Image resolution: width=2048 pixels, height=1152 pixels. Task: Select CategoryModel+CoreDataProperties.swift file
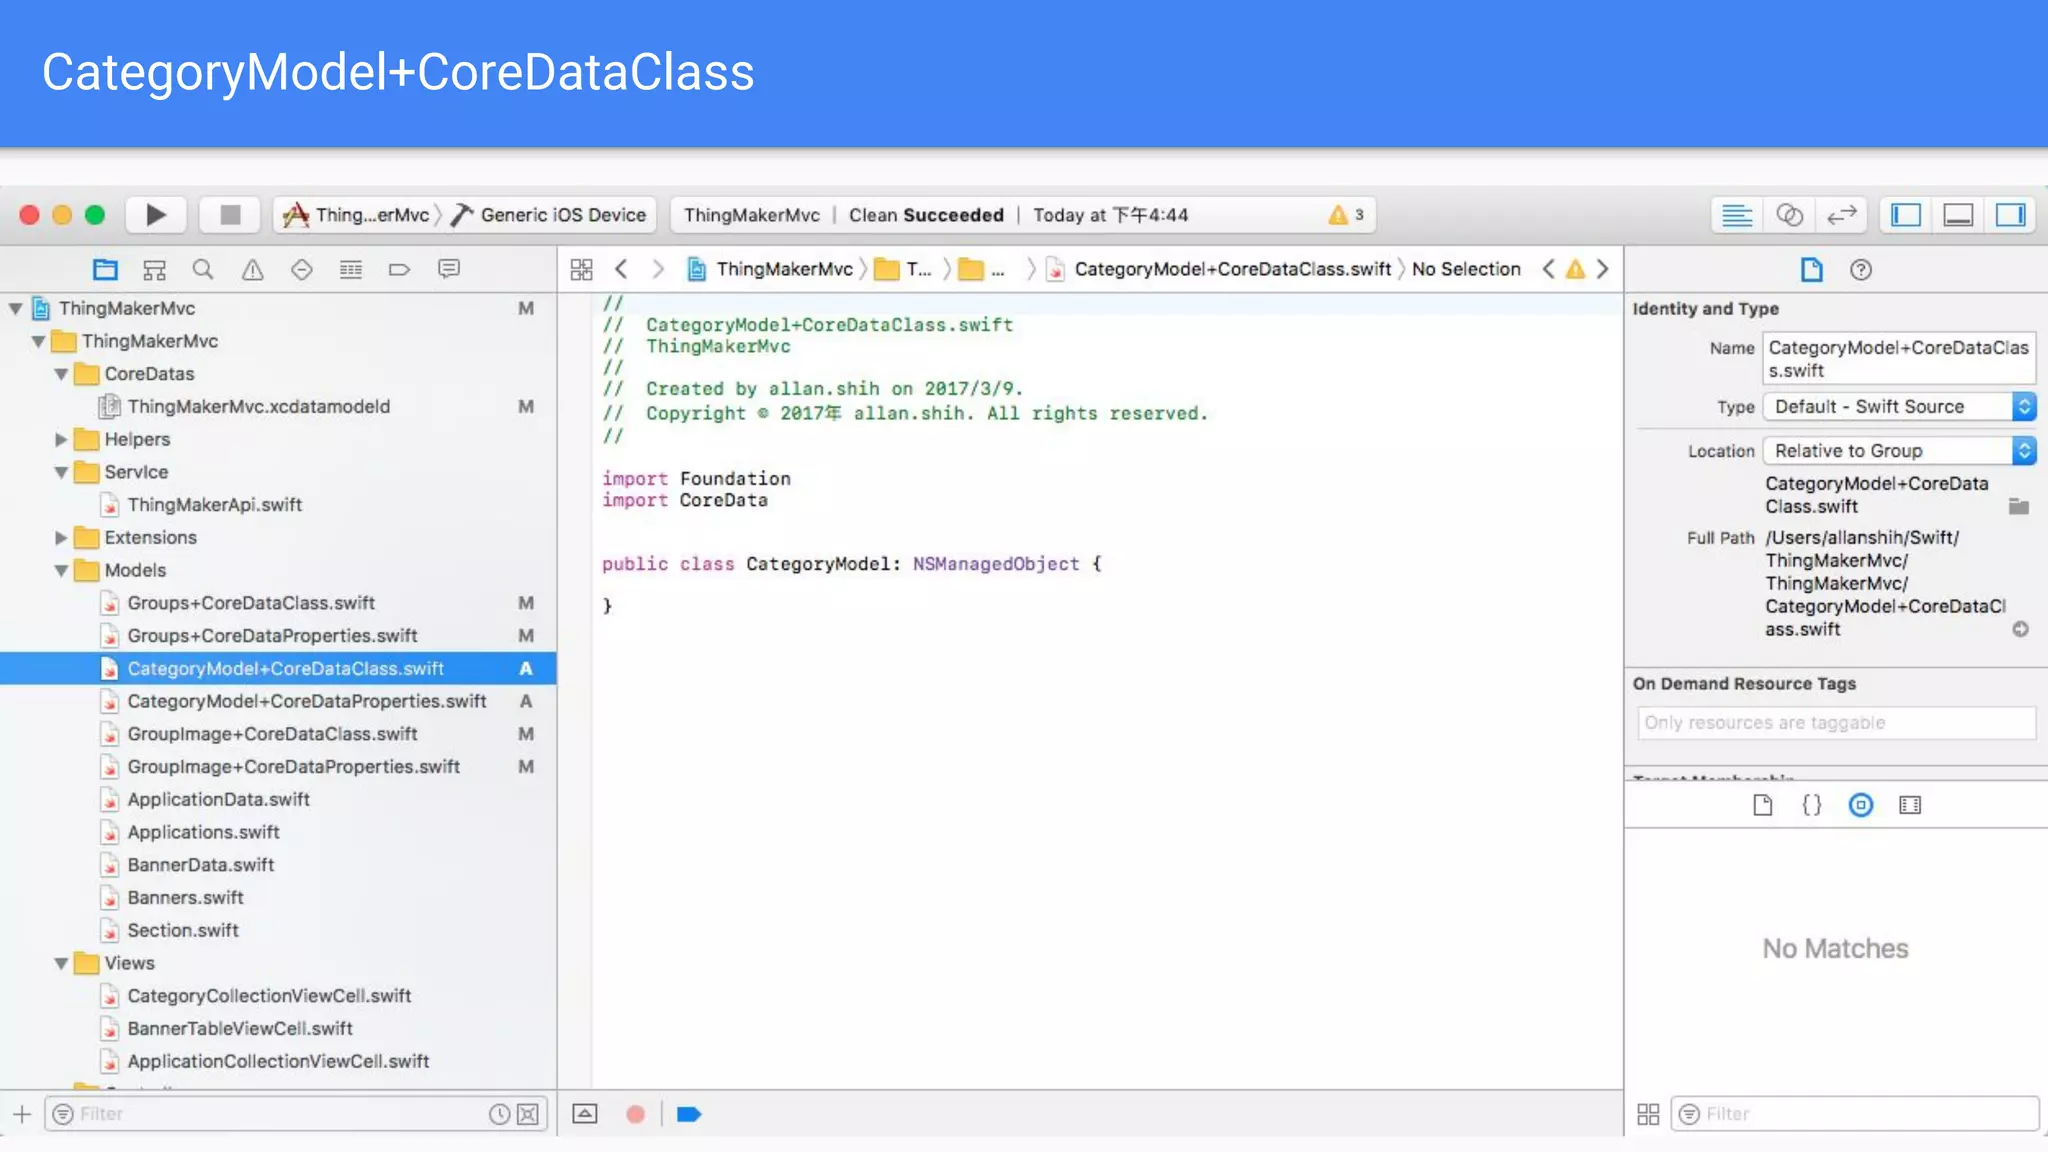[x=306, y=701]
